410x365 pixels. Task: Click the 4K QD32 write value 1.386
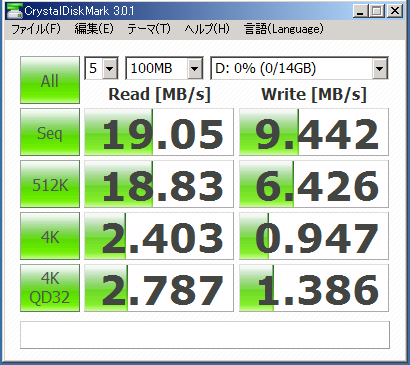click(x=314, y=288)
